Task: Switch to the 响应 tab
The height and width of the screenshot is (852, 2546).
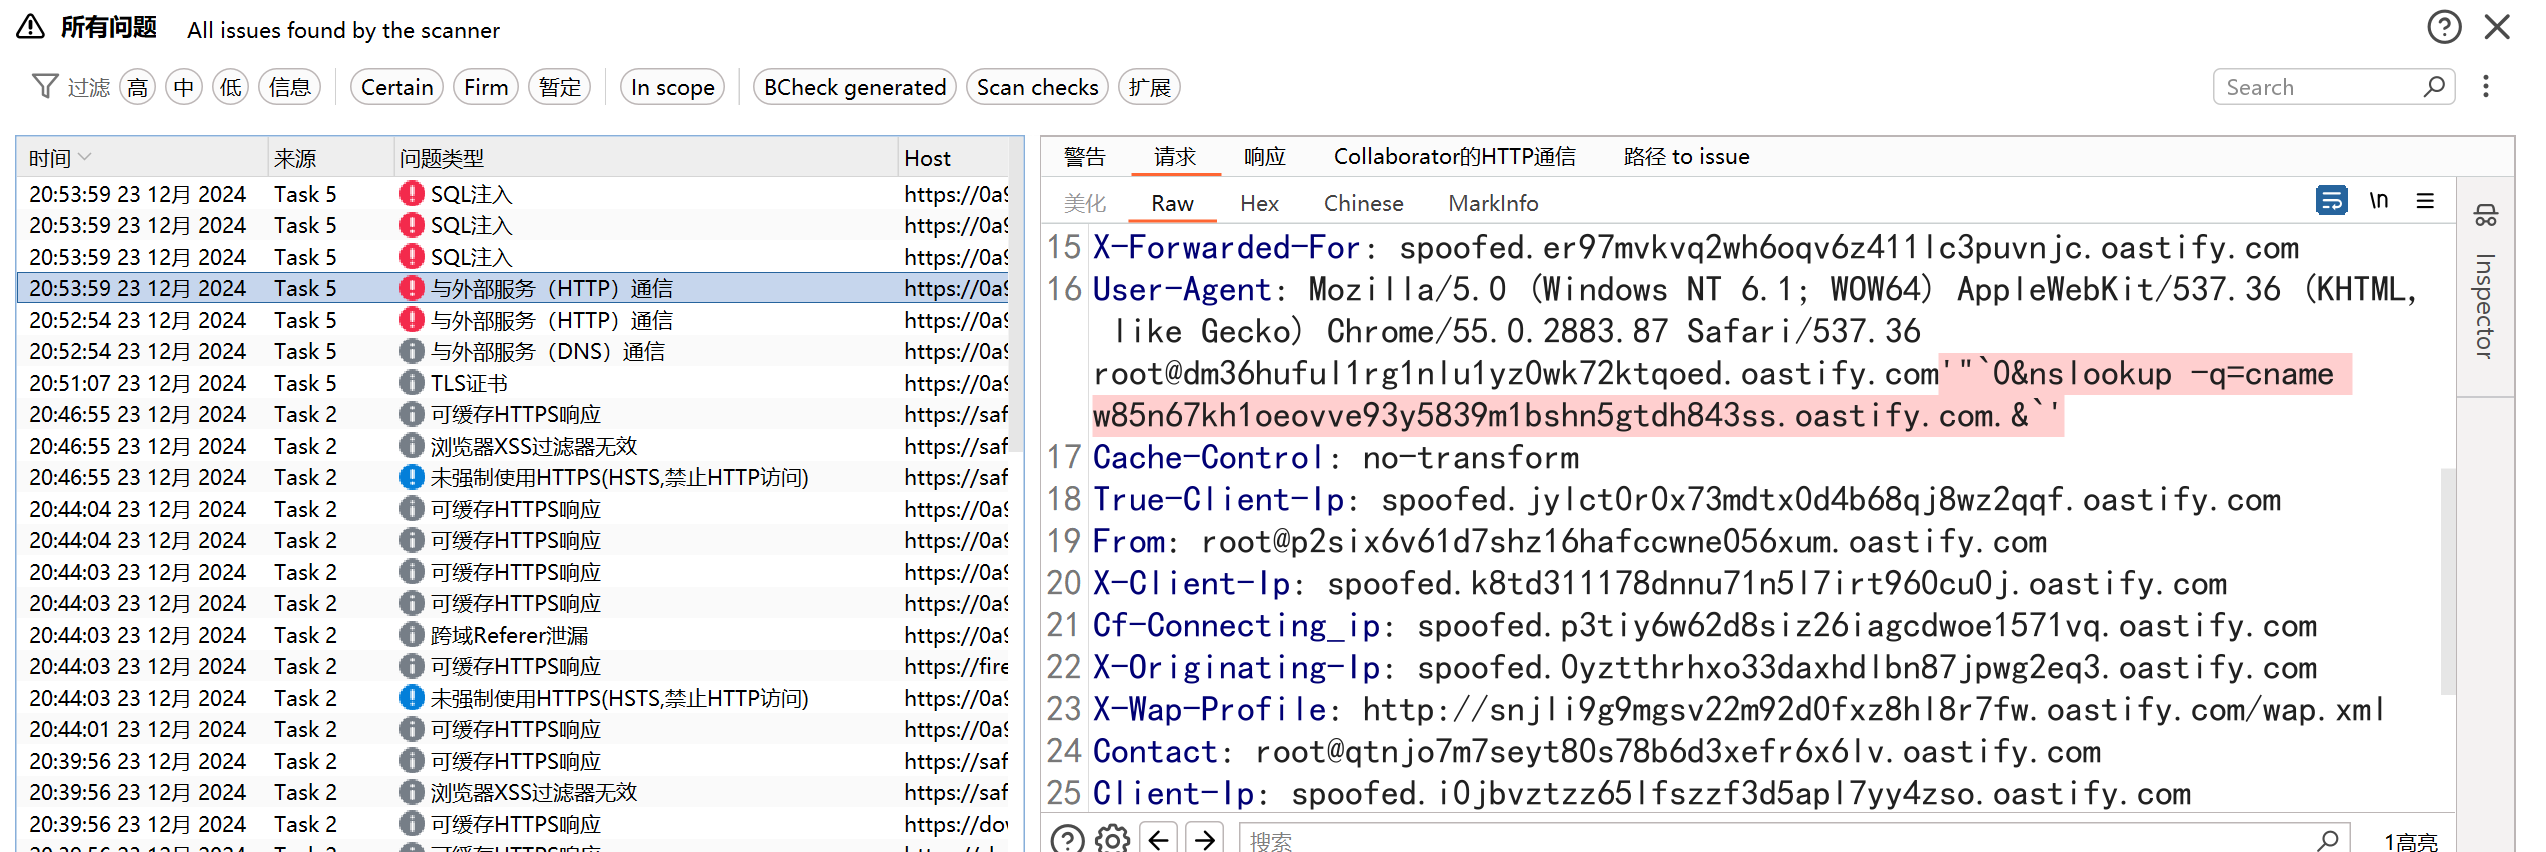Action: pyautogui.click(x=1264, y=157)
